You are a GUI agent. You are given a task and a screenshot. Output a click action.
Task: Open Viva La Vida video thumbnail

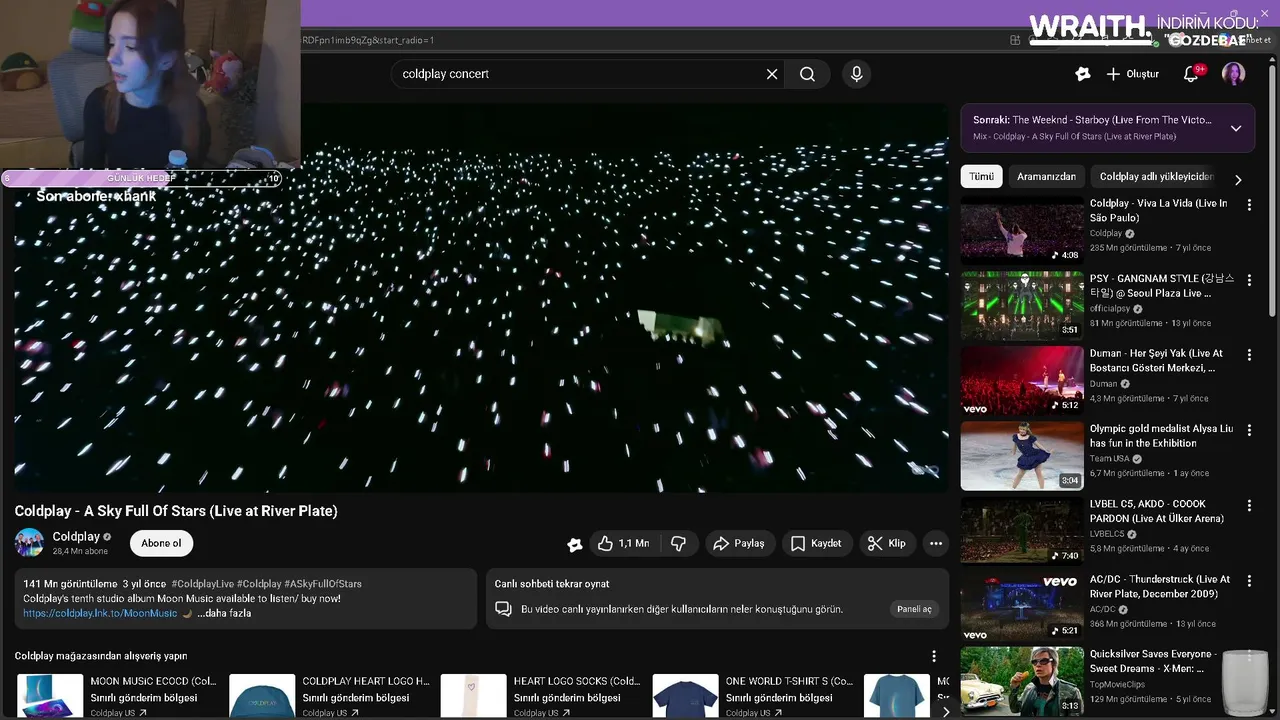tap(1022, 230)
